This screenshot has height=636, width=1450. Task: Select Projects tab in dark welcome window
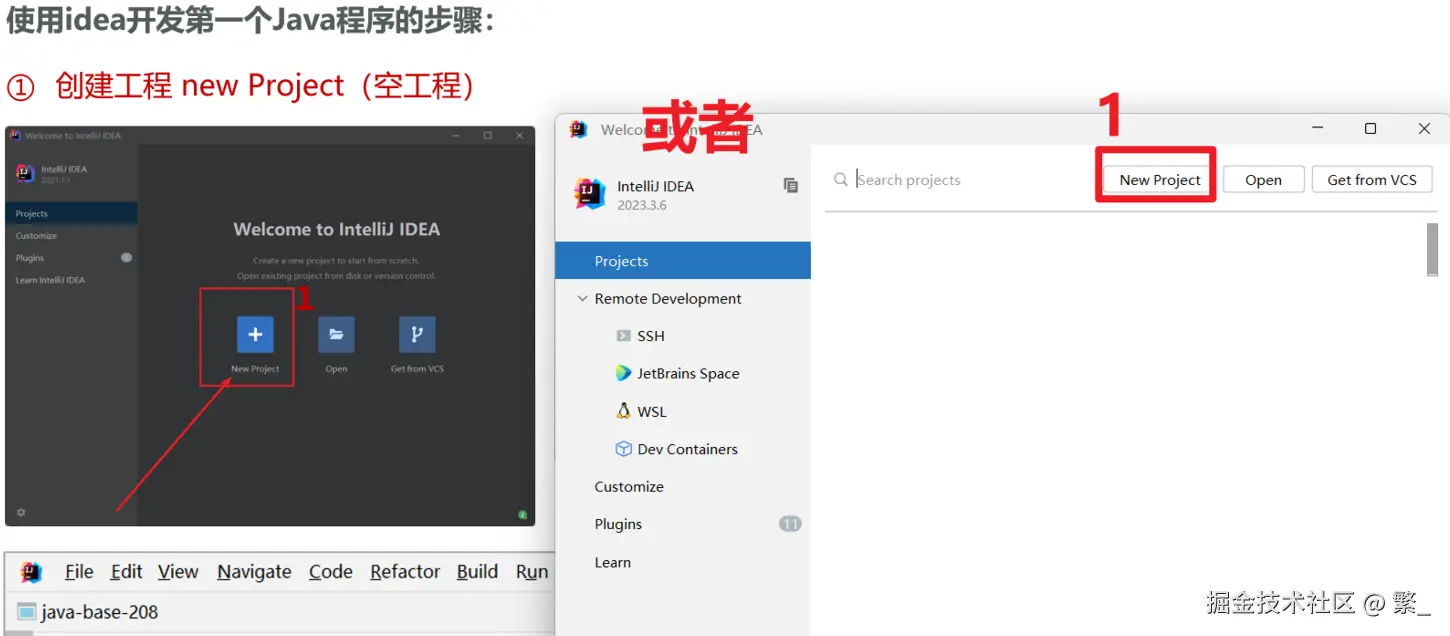click(71, 213)
